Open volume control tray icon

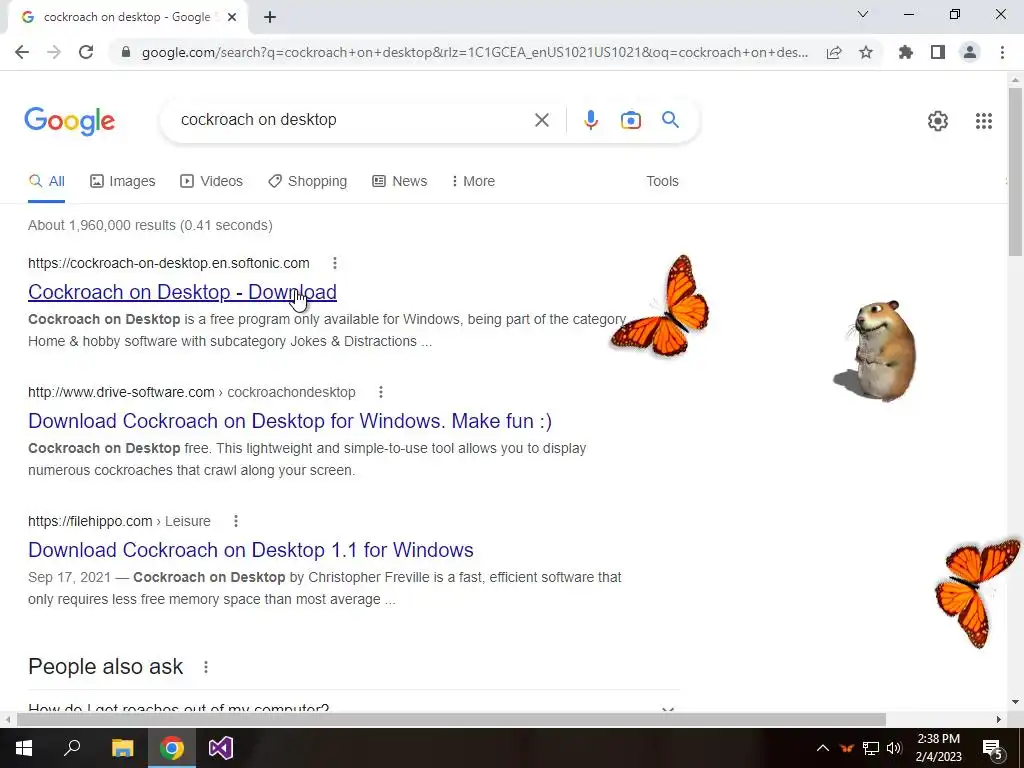894,748
